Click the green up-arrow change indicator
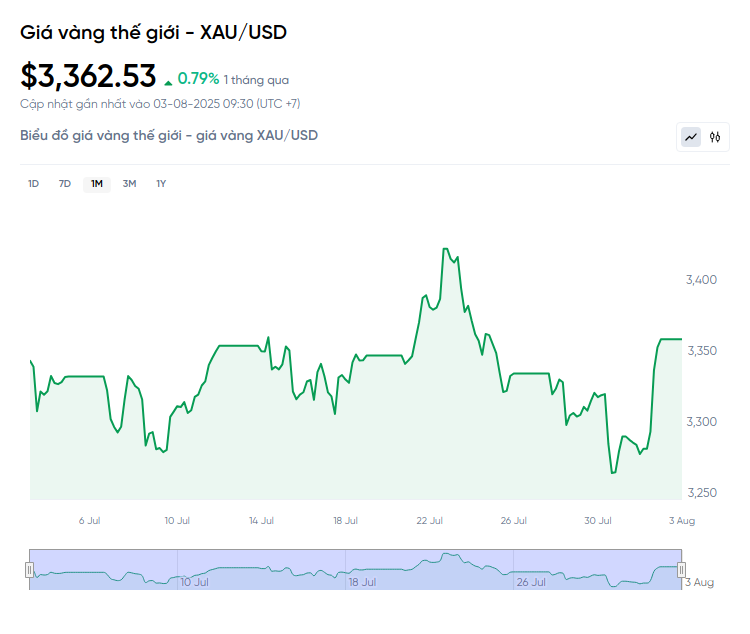The image size is (750, 634). [x=168, y=81]
